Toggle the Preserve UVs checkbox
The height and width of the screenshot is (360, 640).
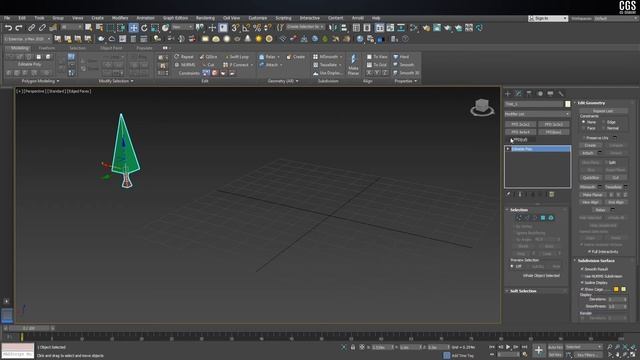pyautogui.click(x=583, y=138)
